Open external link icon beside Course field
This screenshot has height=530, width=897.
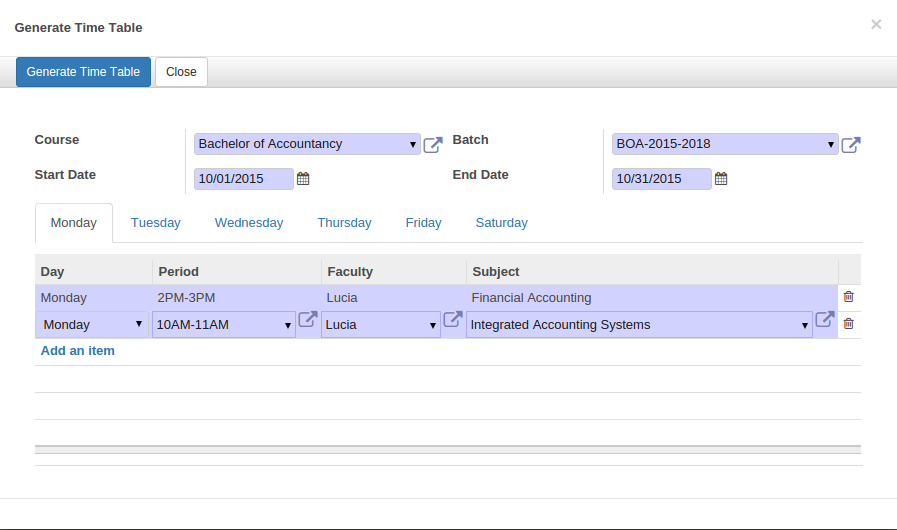(433, 145)
